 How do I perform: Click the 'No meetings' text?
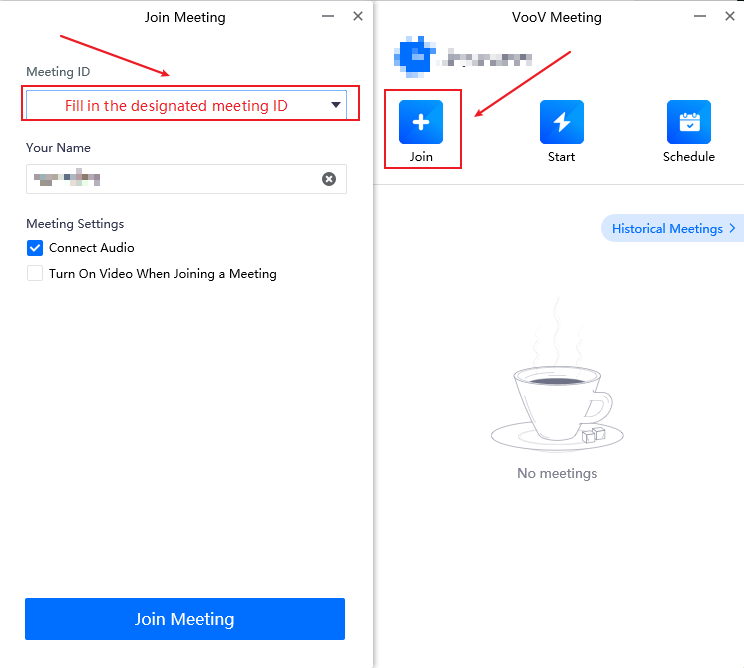click(557, 473)
